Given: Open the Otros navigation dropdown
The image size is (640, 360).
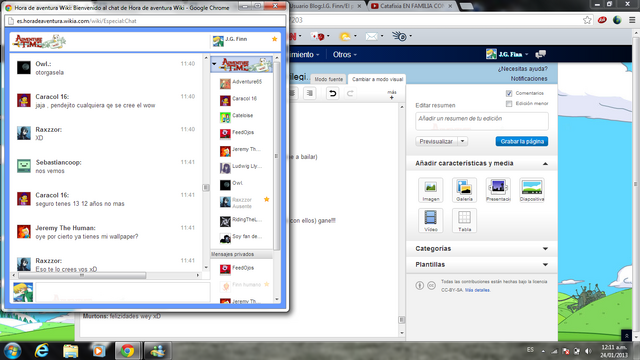Looking at the screenshot, I should (344, 54).
